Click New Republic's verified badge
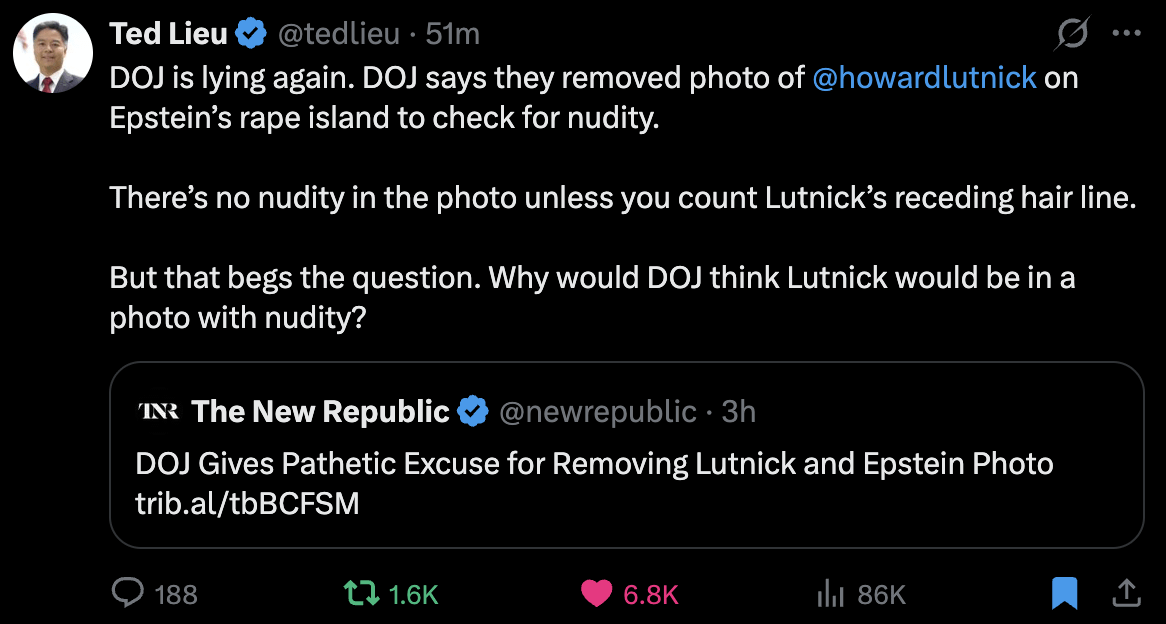The width and height of the screenshot is (1166, 624). (x=473, y=411)
